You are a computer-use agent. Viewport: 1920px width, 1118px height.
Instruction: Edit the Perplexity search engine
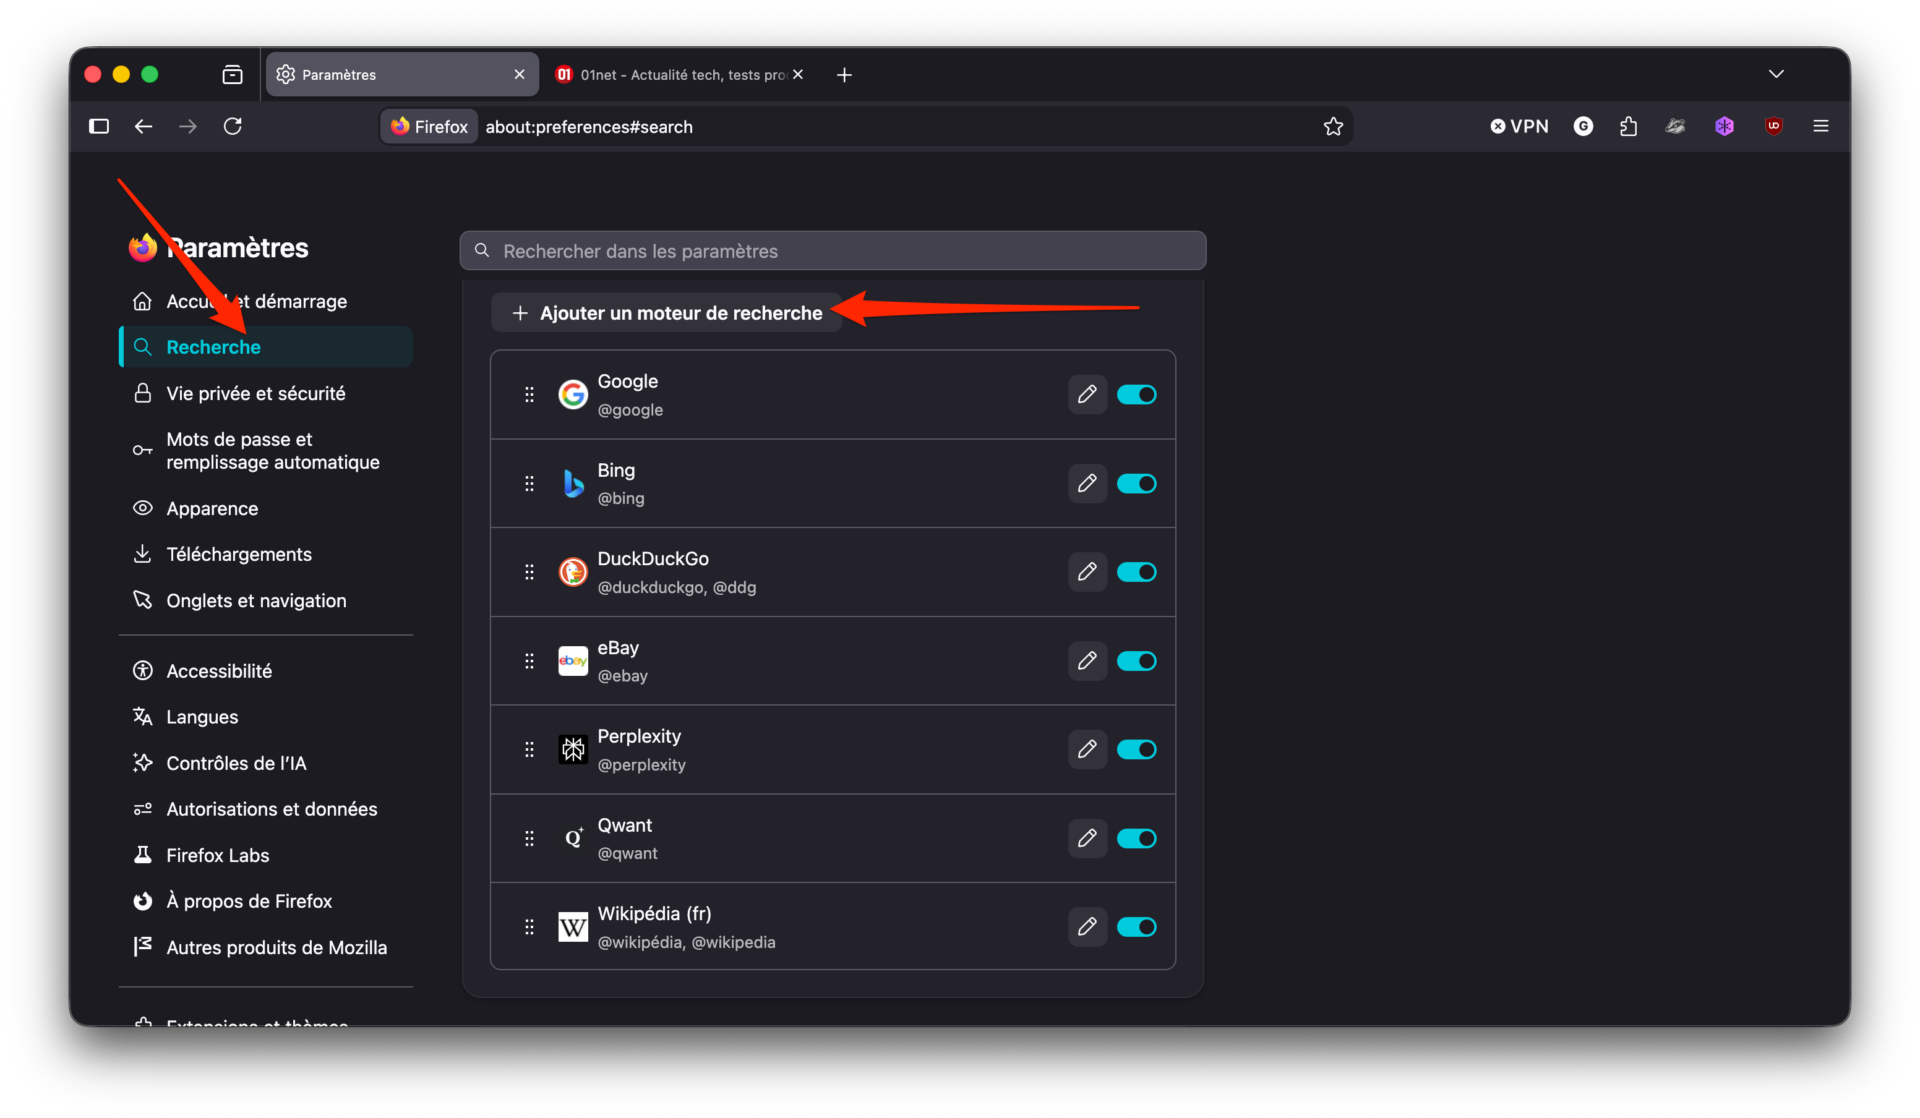coord(1087,749)
